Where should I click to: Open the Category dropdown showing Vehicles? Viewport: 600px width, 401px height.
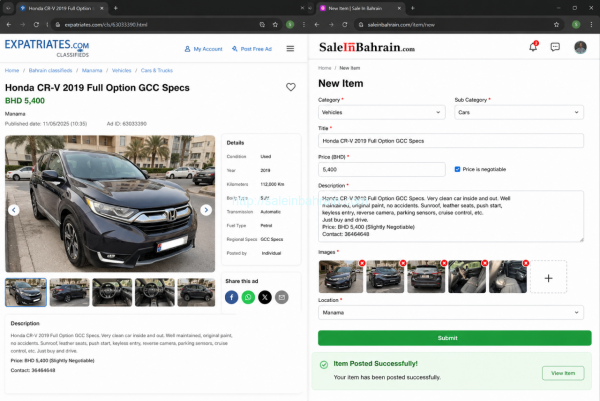tap(382, 112)
